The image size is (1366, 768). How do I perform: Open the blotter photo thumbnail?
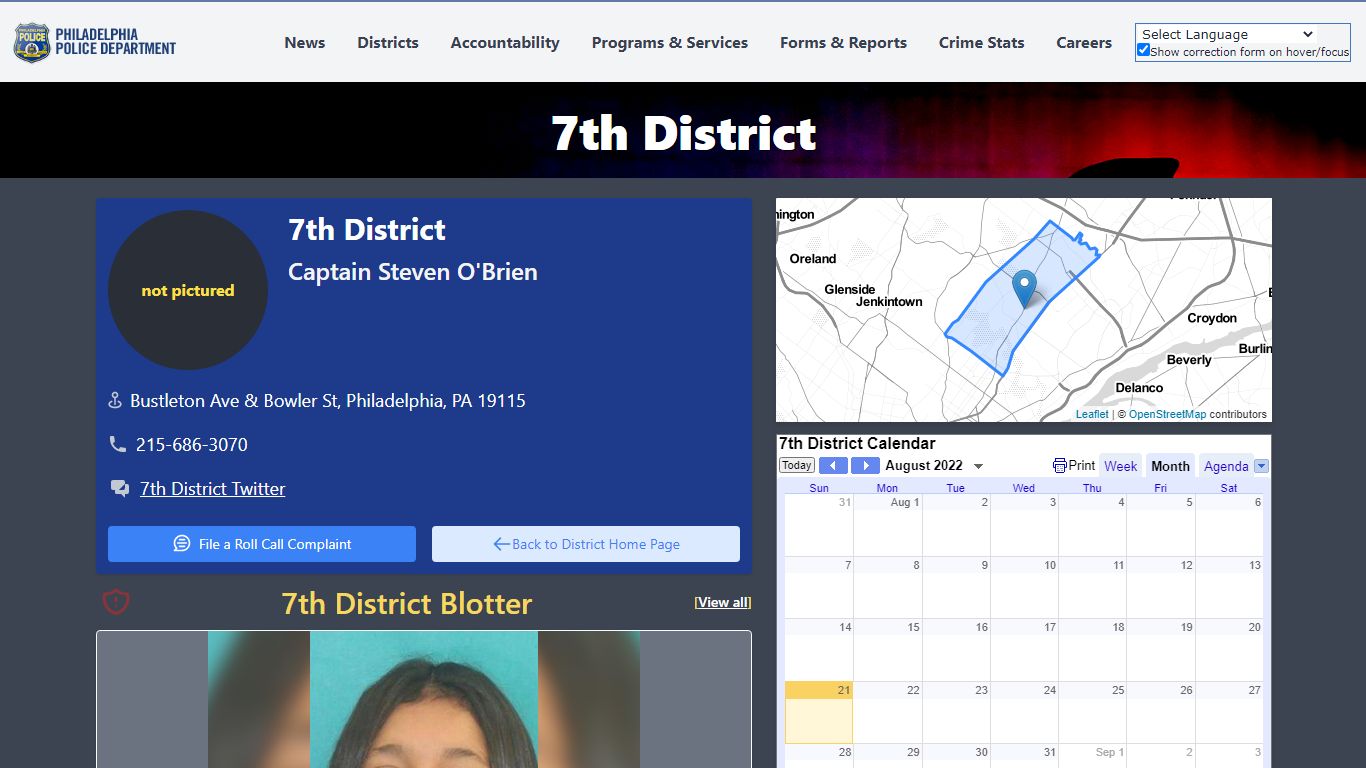(x=424, y=699)
